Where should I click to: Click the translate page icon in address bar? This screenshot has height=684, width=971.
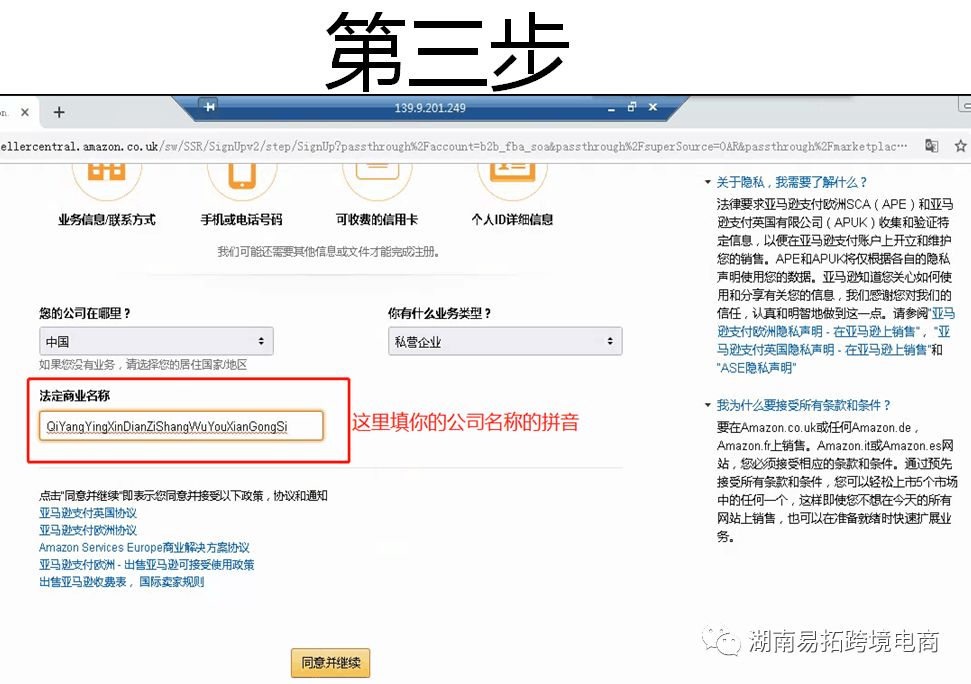[931, 145]
